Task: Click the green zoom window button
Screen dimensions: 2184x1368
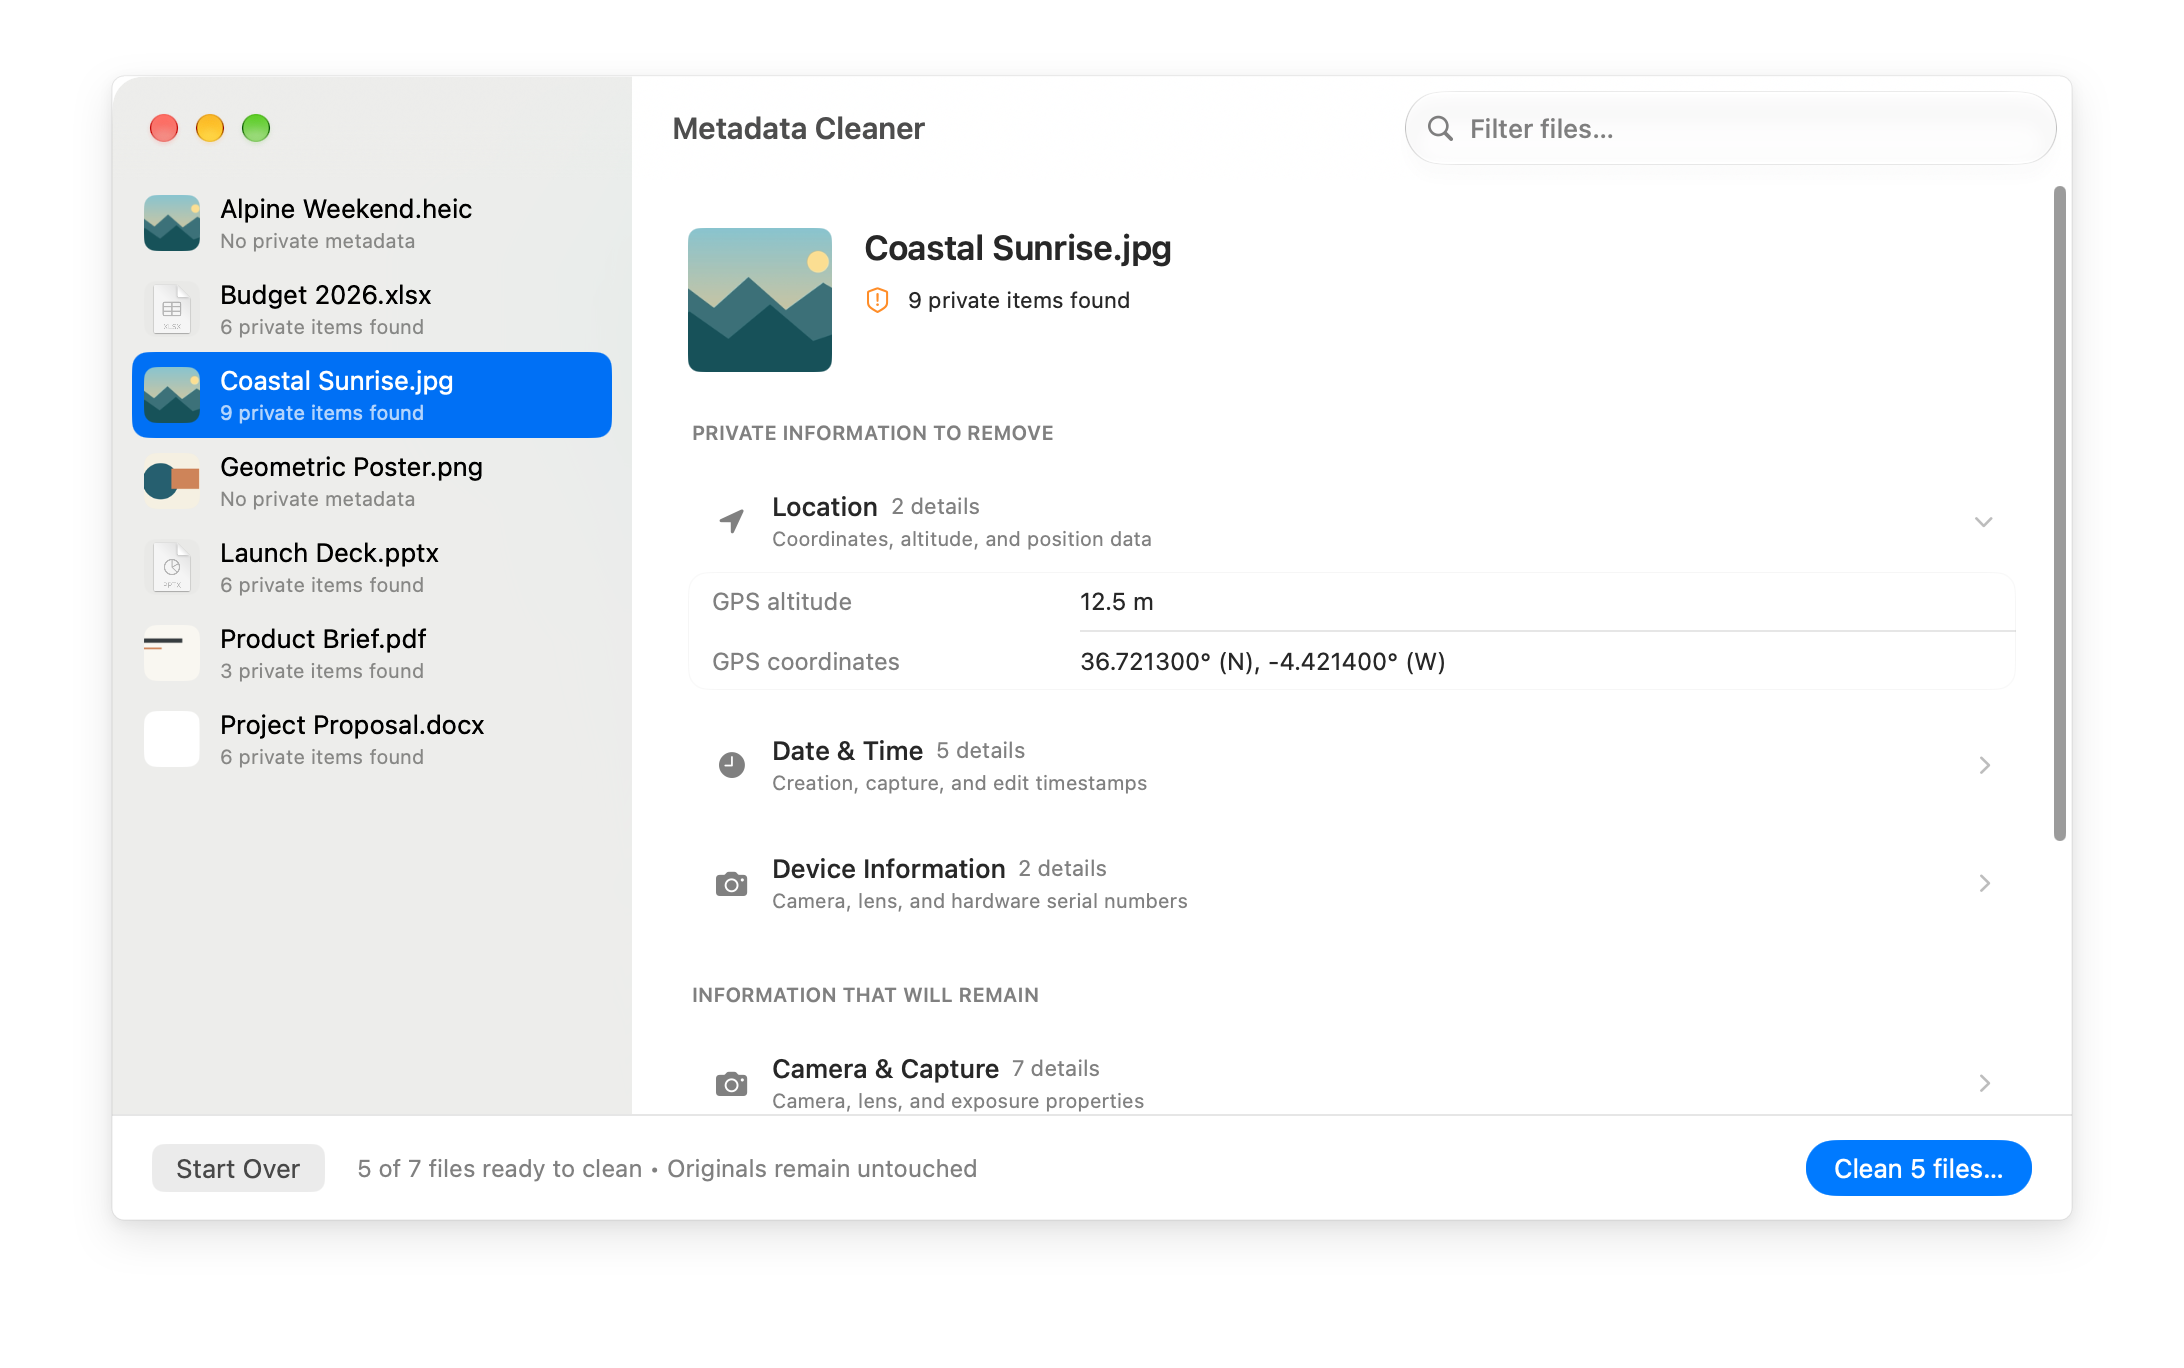Action: [x=256, y=128]
